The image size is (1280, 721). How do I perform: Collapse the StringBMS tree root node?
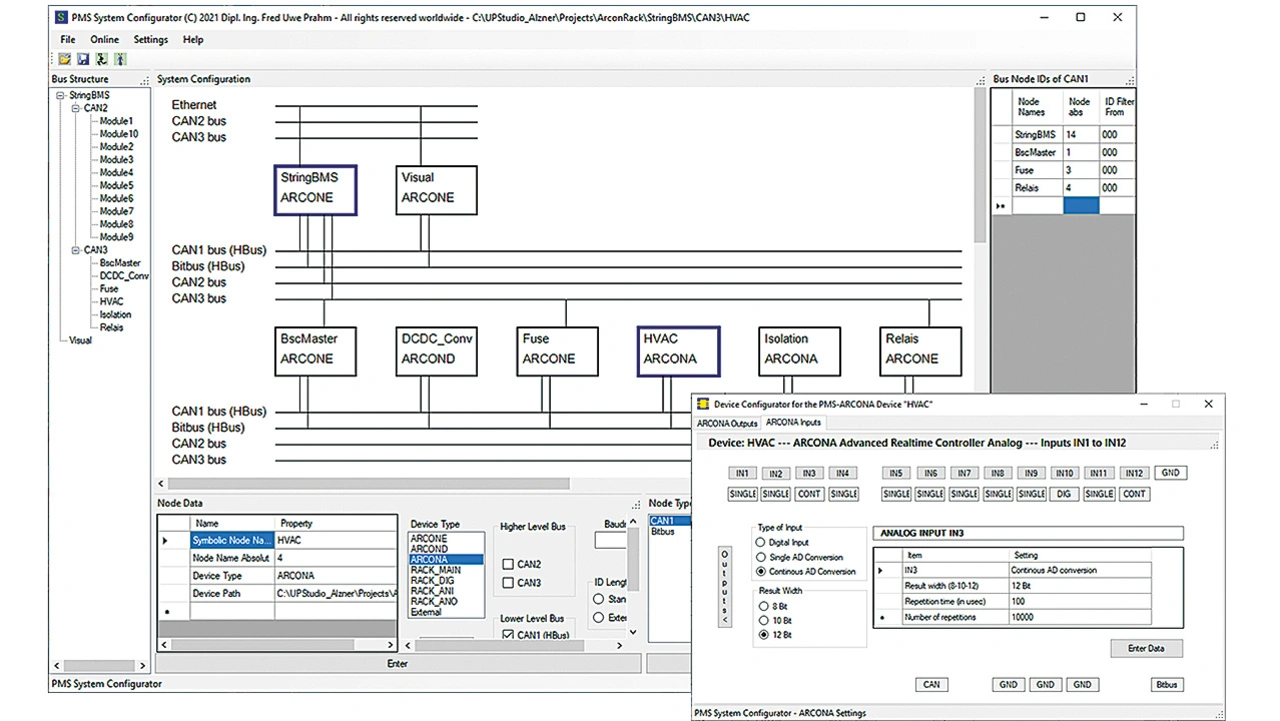pyautogui.click(x=61, y=95)
